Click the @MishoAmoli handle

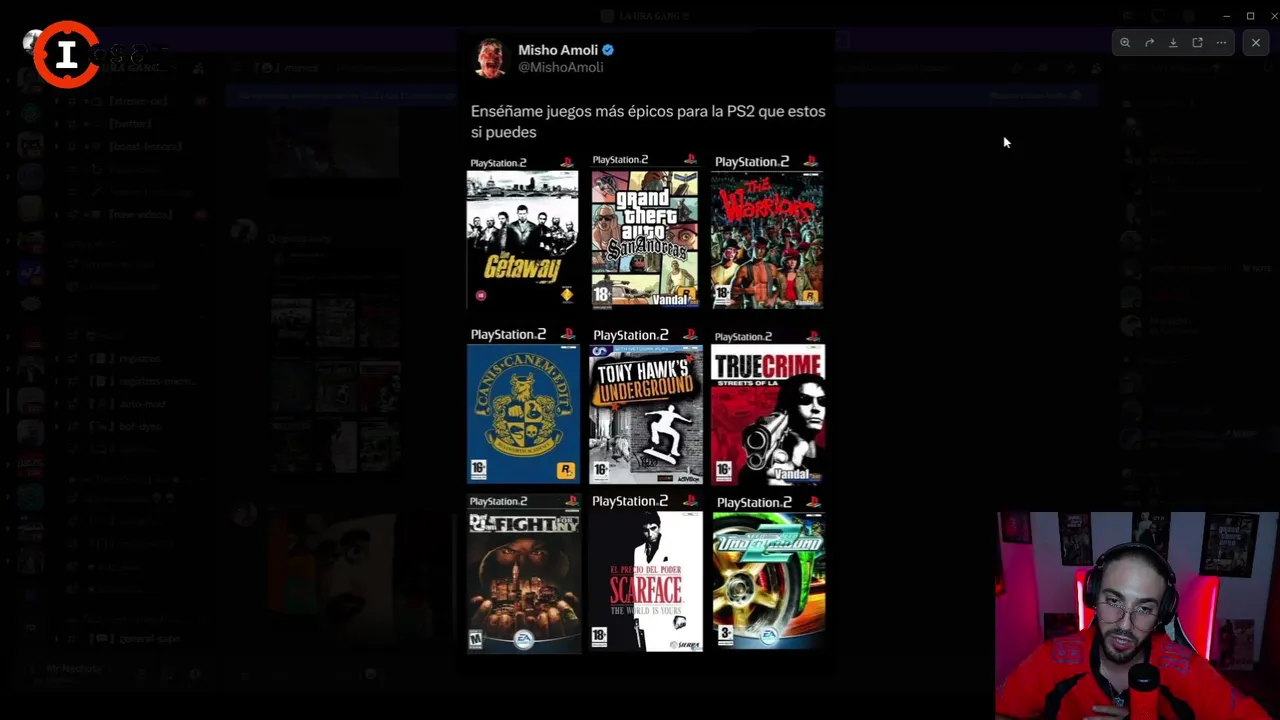pyautogui.click(x=560, y=67)
